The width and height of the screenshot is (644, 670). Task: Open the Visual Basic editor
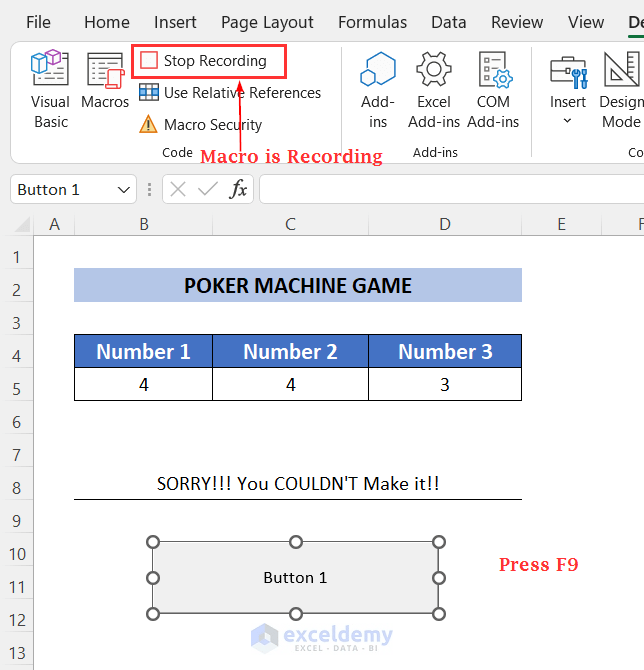click(x=50, y=89)
